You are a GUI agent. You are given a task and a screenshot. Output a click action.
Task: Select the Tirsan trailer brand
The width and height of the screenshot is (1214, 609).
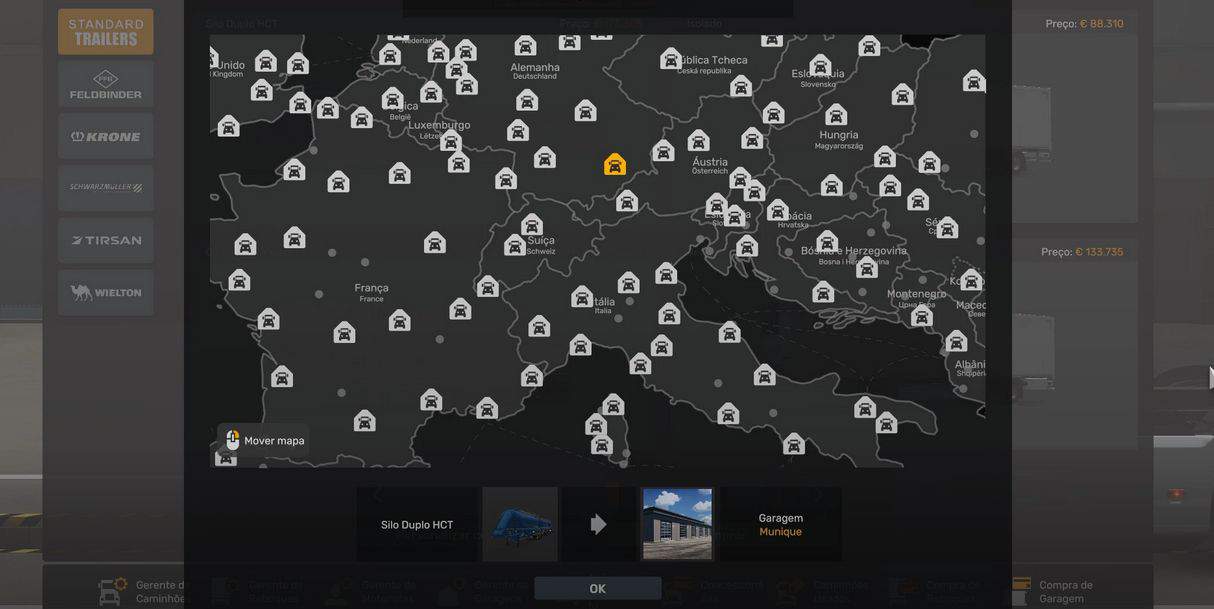click(x=106, y=240)
